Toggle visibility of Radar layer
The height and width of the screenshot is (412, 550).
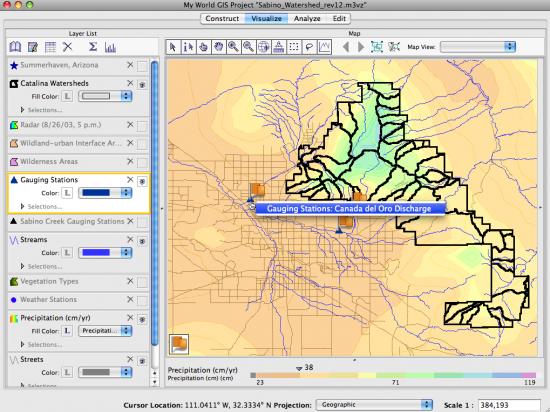[x=142, y=126]
